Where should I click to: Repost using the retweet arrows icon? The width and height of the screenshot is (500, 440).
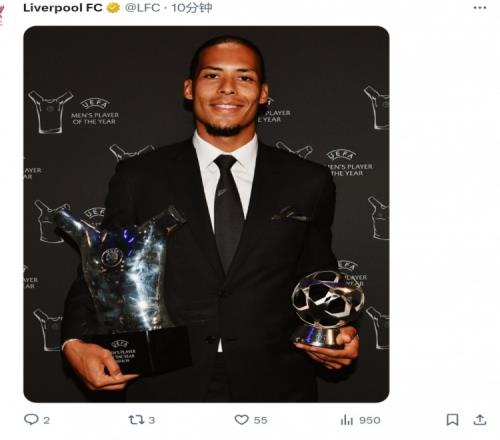(136, 420)
